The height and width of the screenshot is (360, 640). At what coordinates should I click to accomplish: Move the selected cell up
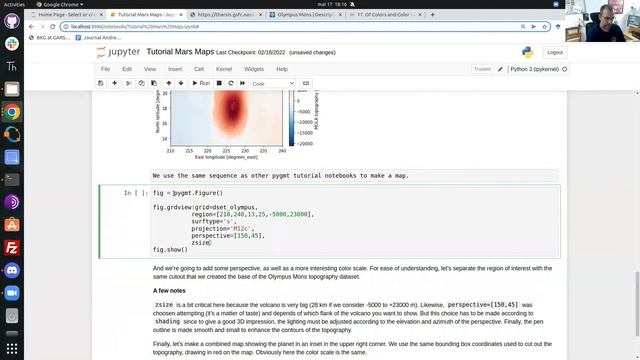(x=169, y=83)
